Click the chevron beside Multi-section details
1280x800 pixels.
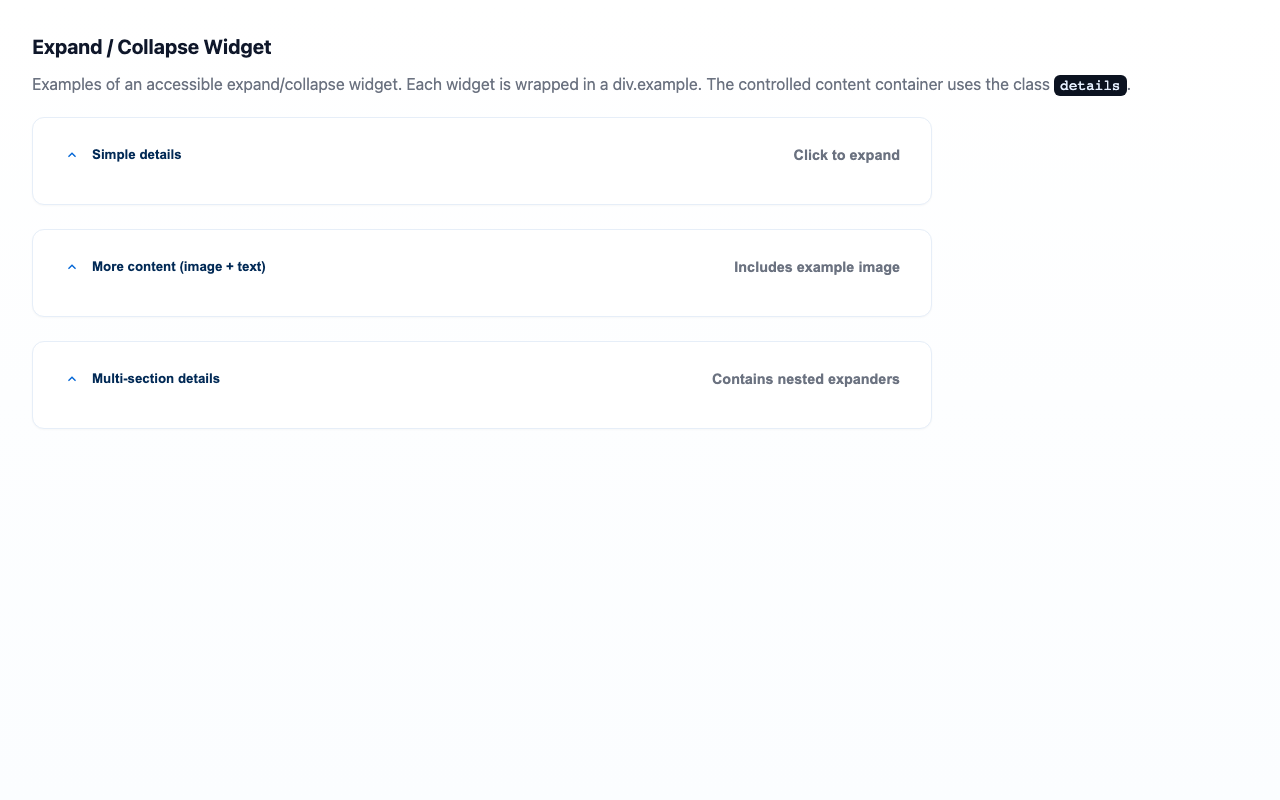[x=71, y=378]
